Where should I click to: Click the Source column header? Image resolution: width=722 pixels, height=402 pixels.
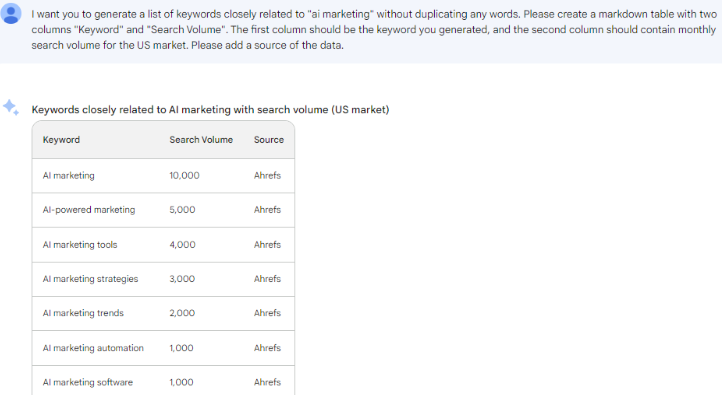(x=268, y=140)
